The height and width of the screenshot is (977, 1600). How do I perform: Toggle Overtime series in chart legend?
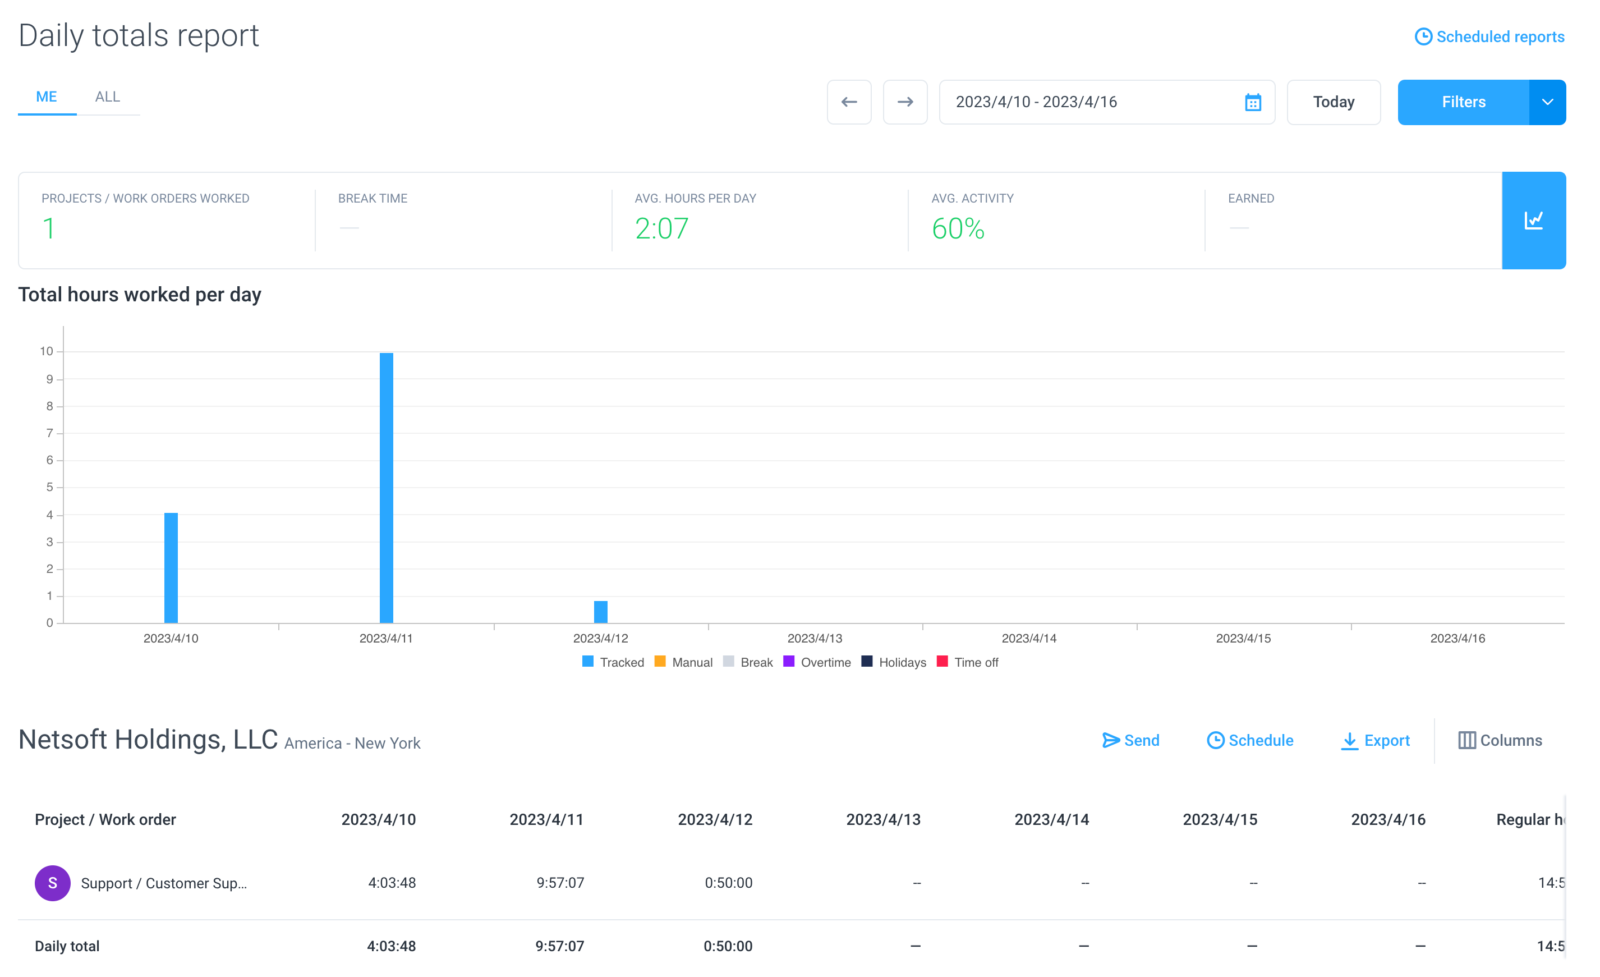tap(817, 662)
